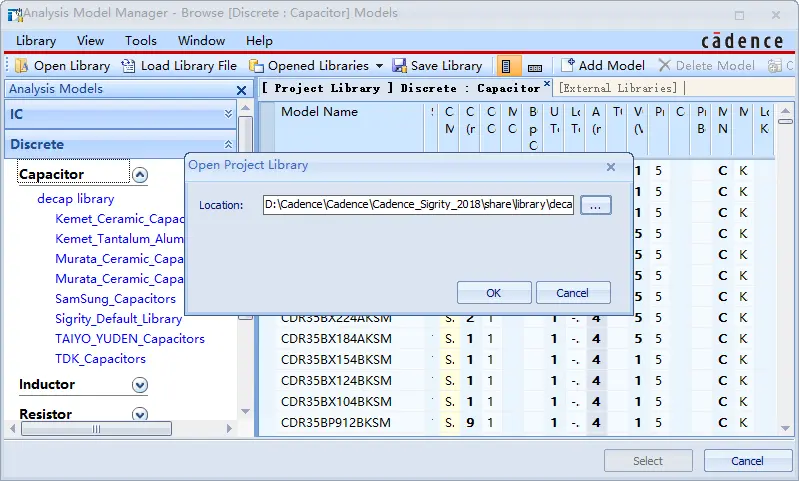
Task: Select model row CDR35BX104BKSM
Action: [x=336, y=402]
